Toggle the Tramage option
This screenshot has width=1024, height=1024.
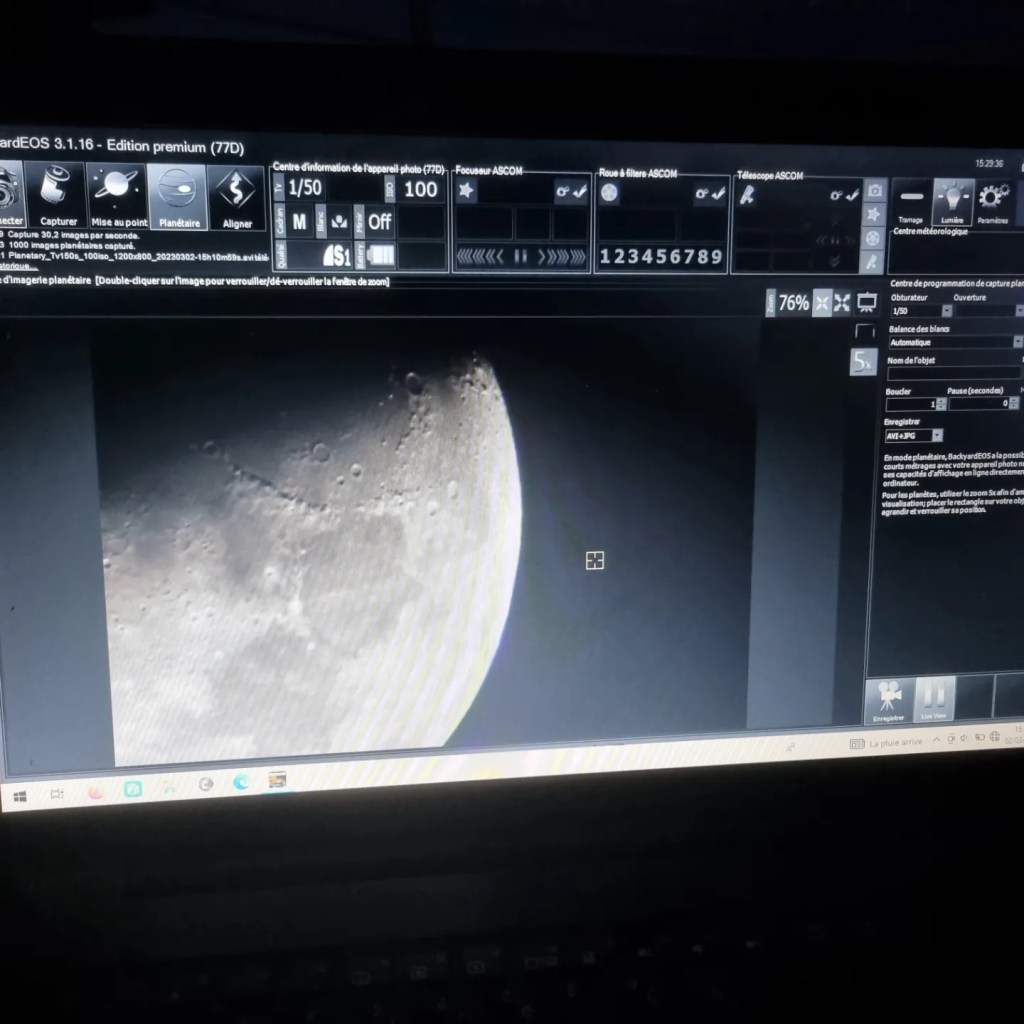coord(911,202)
